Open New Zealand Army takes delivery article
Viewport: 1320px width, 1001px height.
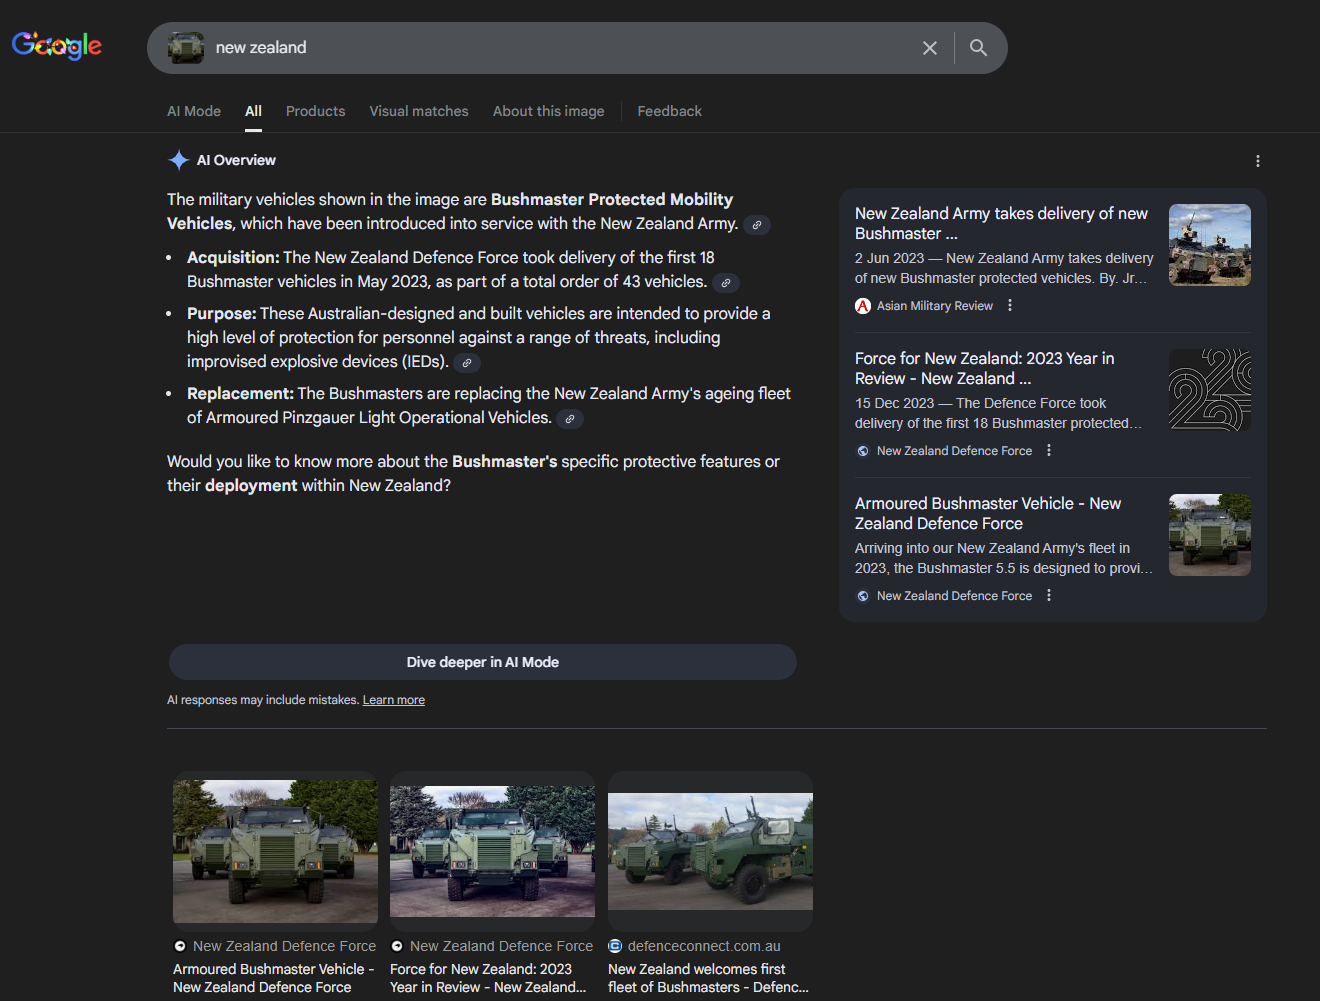1000,223
